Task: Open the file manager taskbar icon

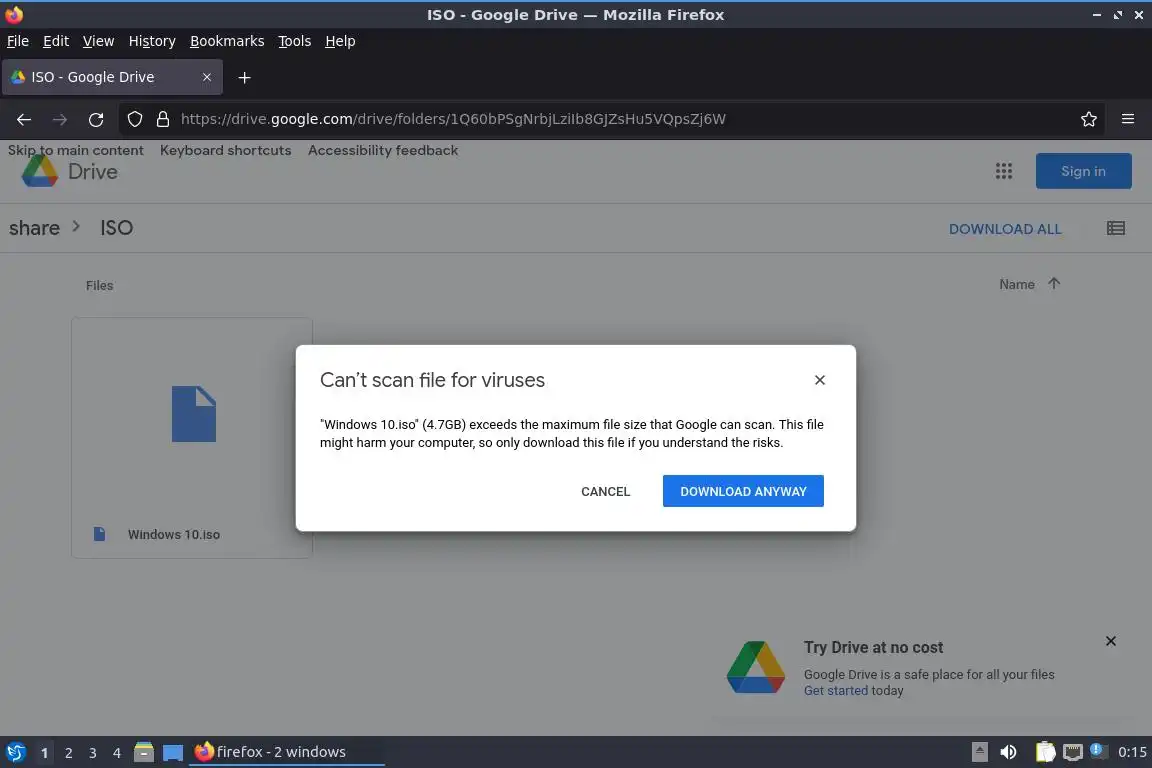Action: click(144, 752)
